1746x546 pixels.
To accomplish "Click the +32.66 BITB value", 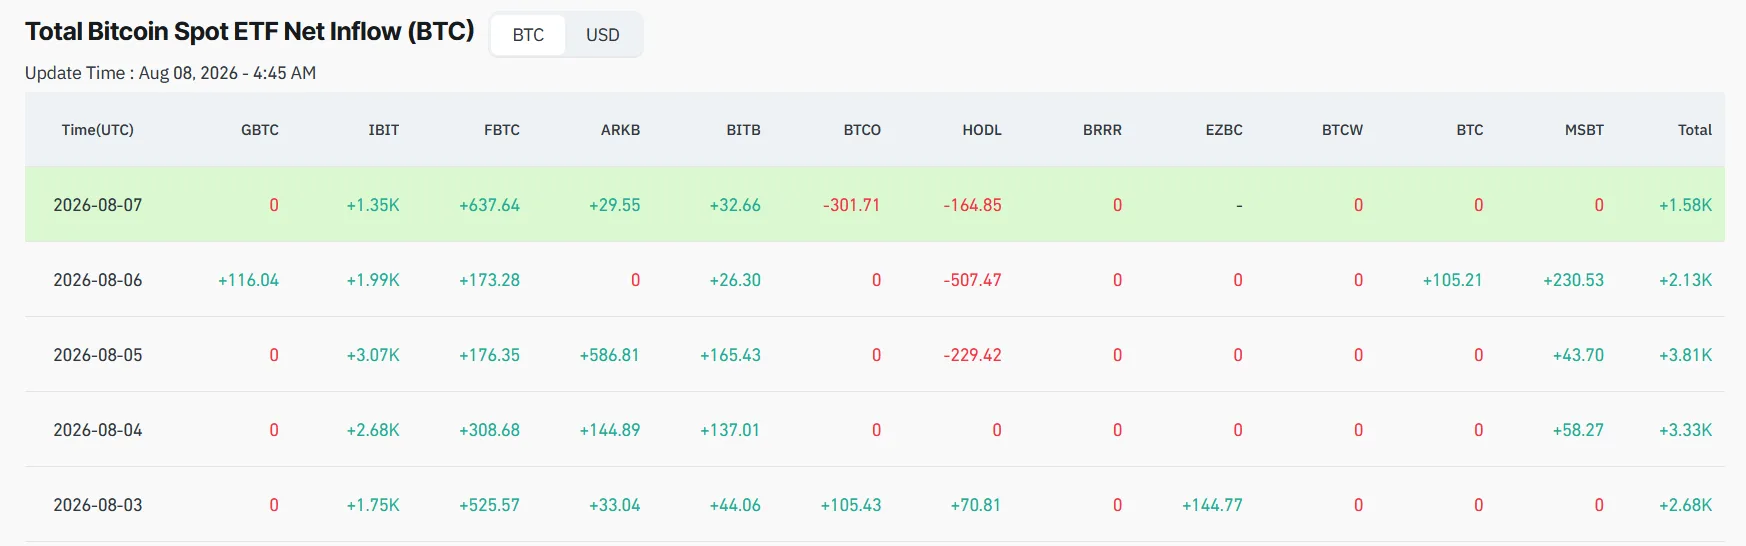I will 735,205.
